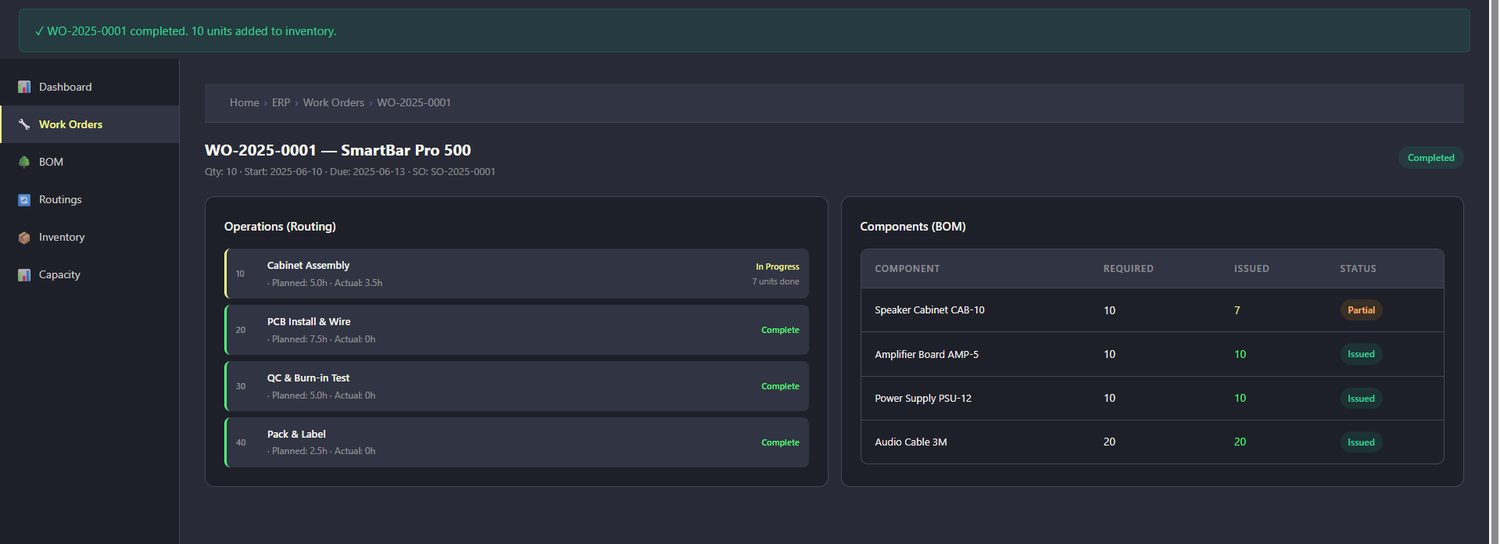This screenshot has height=544, width=1500.
Task: Click the Work Orders wrench icon
Action: 24,125
